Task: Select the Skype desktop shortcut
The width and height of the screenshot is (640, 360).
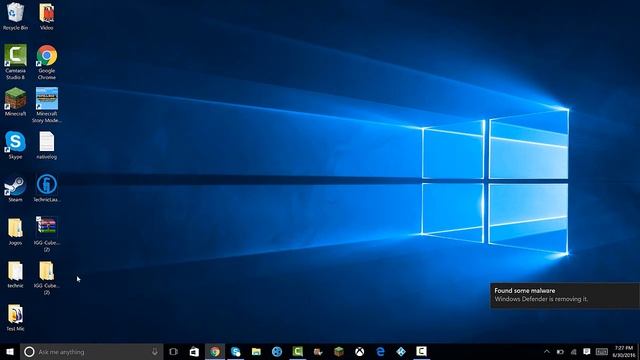Action: pyautogui.click(x=15, y=145)
